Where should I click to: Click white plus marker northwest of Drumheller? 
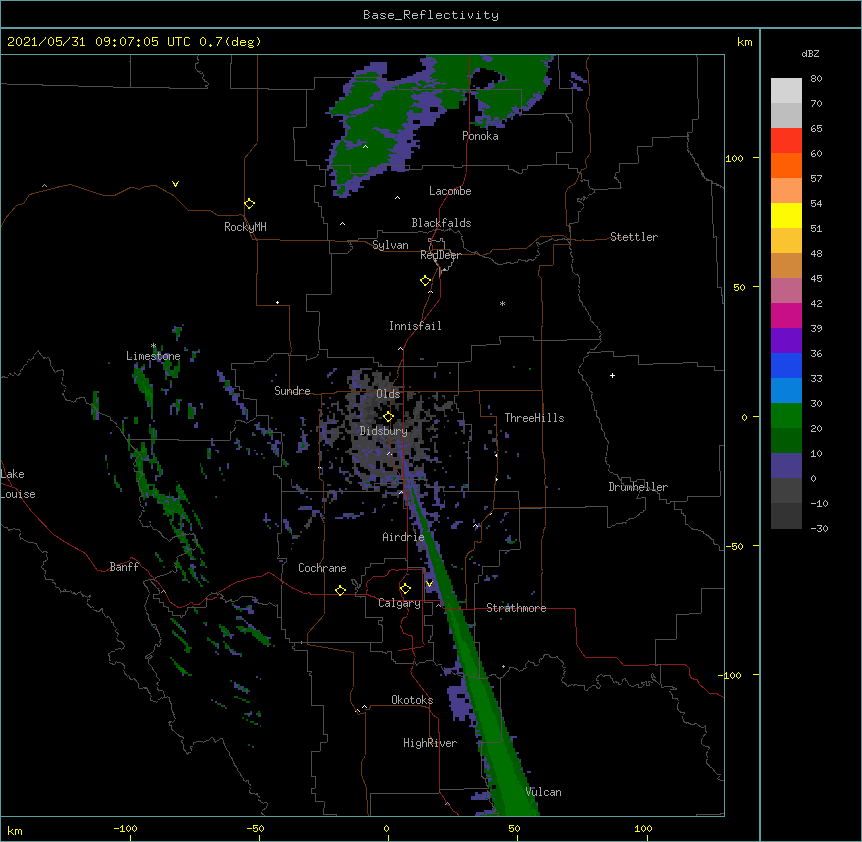(x=612, y=375)
